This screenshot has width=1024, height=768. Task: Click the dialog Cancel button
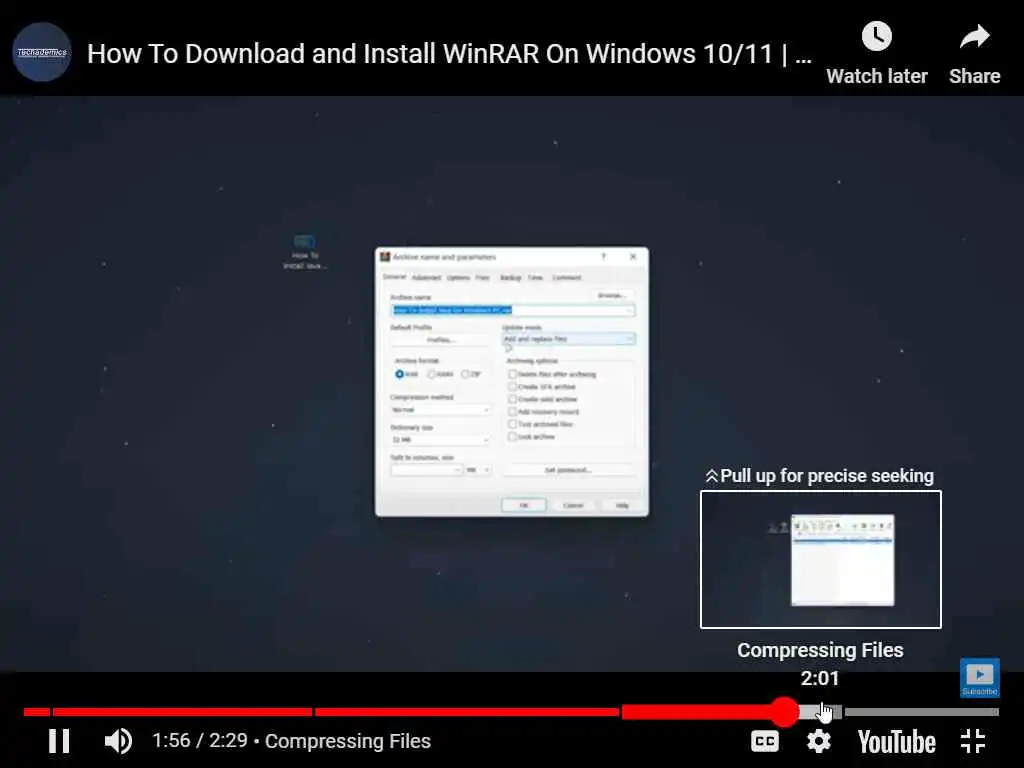click(x=573, y=505)
